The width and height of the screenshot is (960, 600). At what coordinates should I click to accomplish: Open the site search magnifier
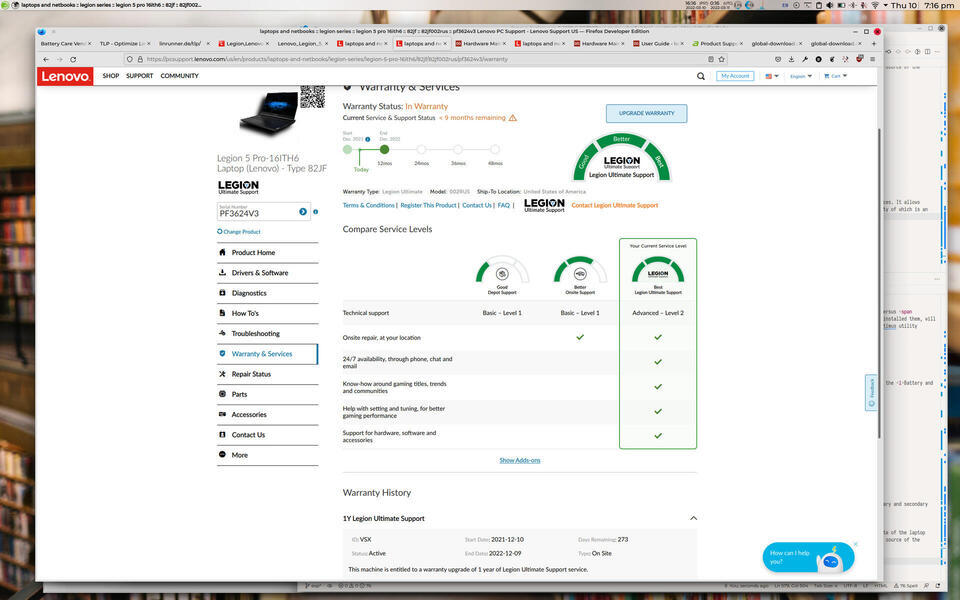tap(700, 76)
